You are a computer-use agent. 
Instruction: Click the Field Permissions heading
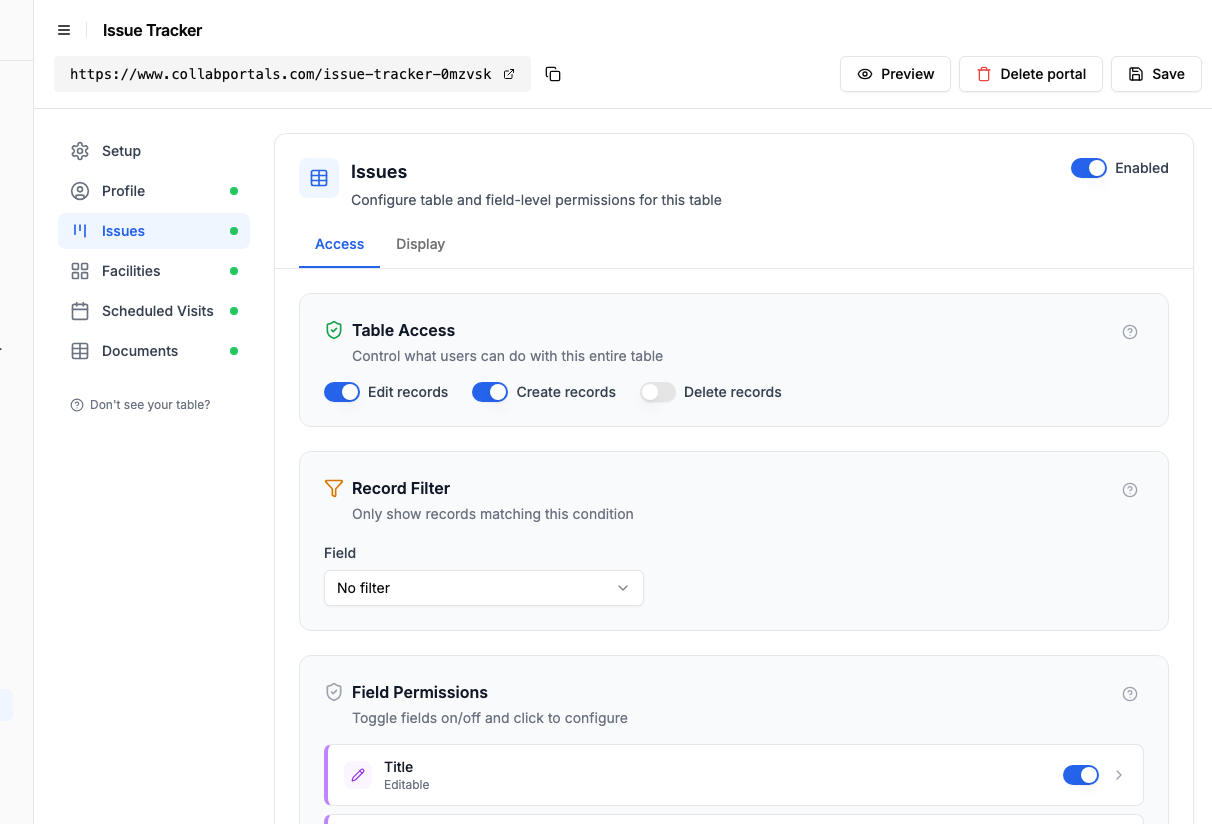click(x=420, y=692)
